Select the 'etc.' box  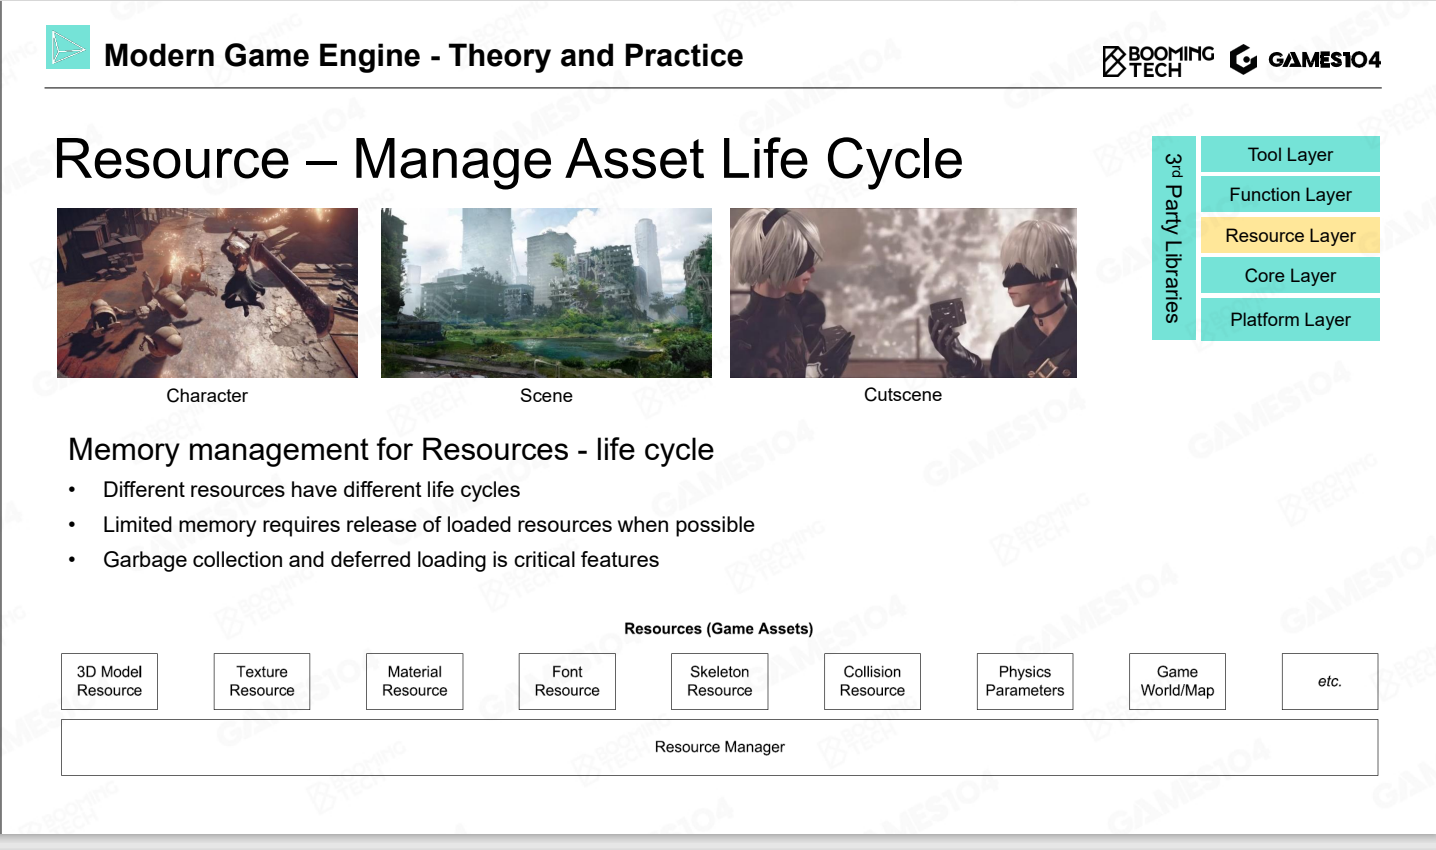click(x=1330, y=682)
